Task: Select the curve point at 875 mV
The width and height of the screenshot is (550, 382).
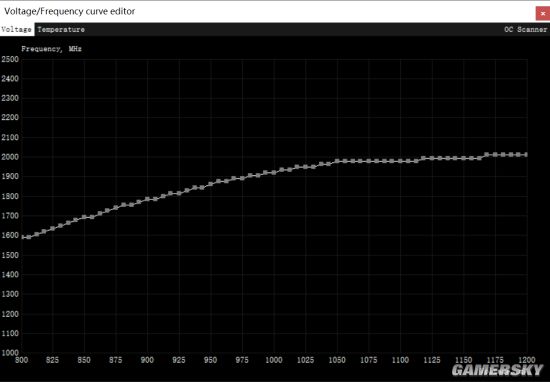Action: pos(116,208)
